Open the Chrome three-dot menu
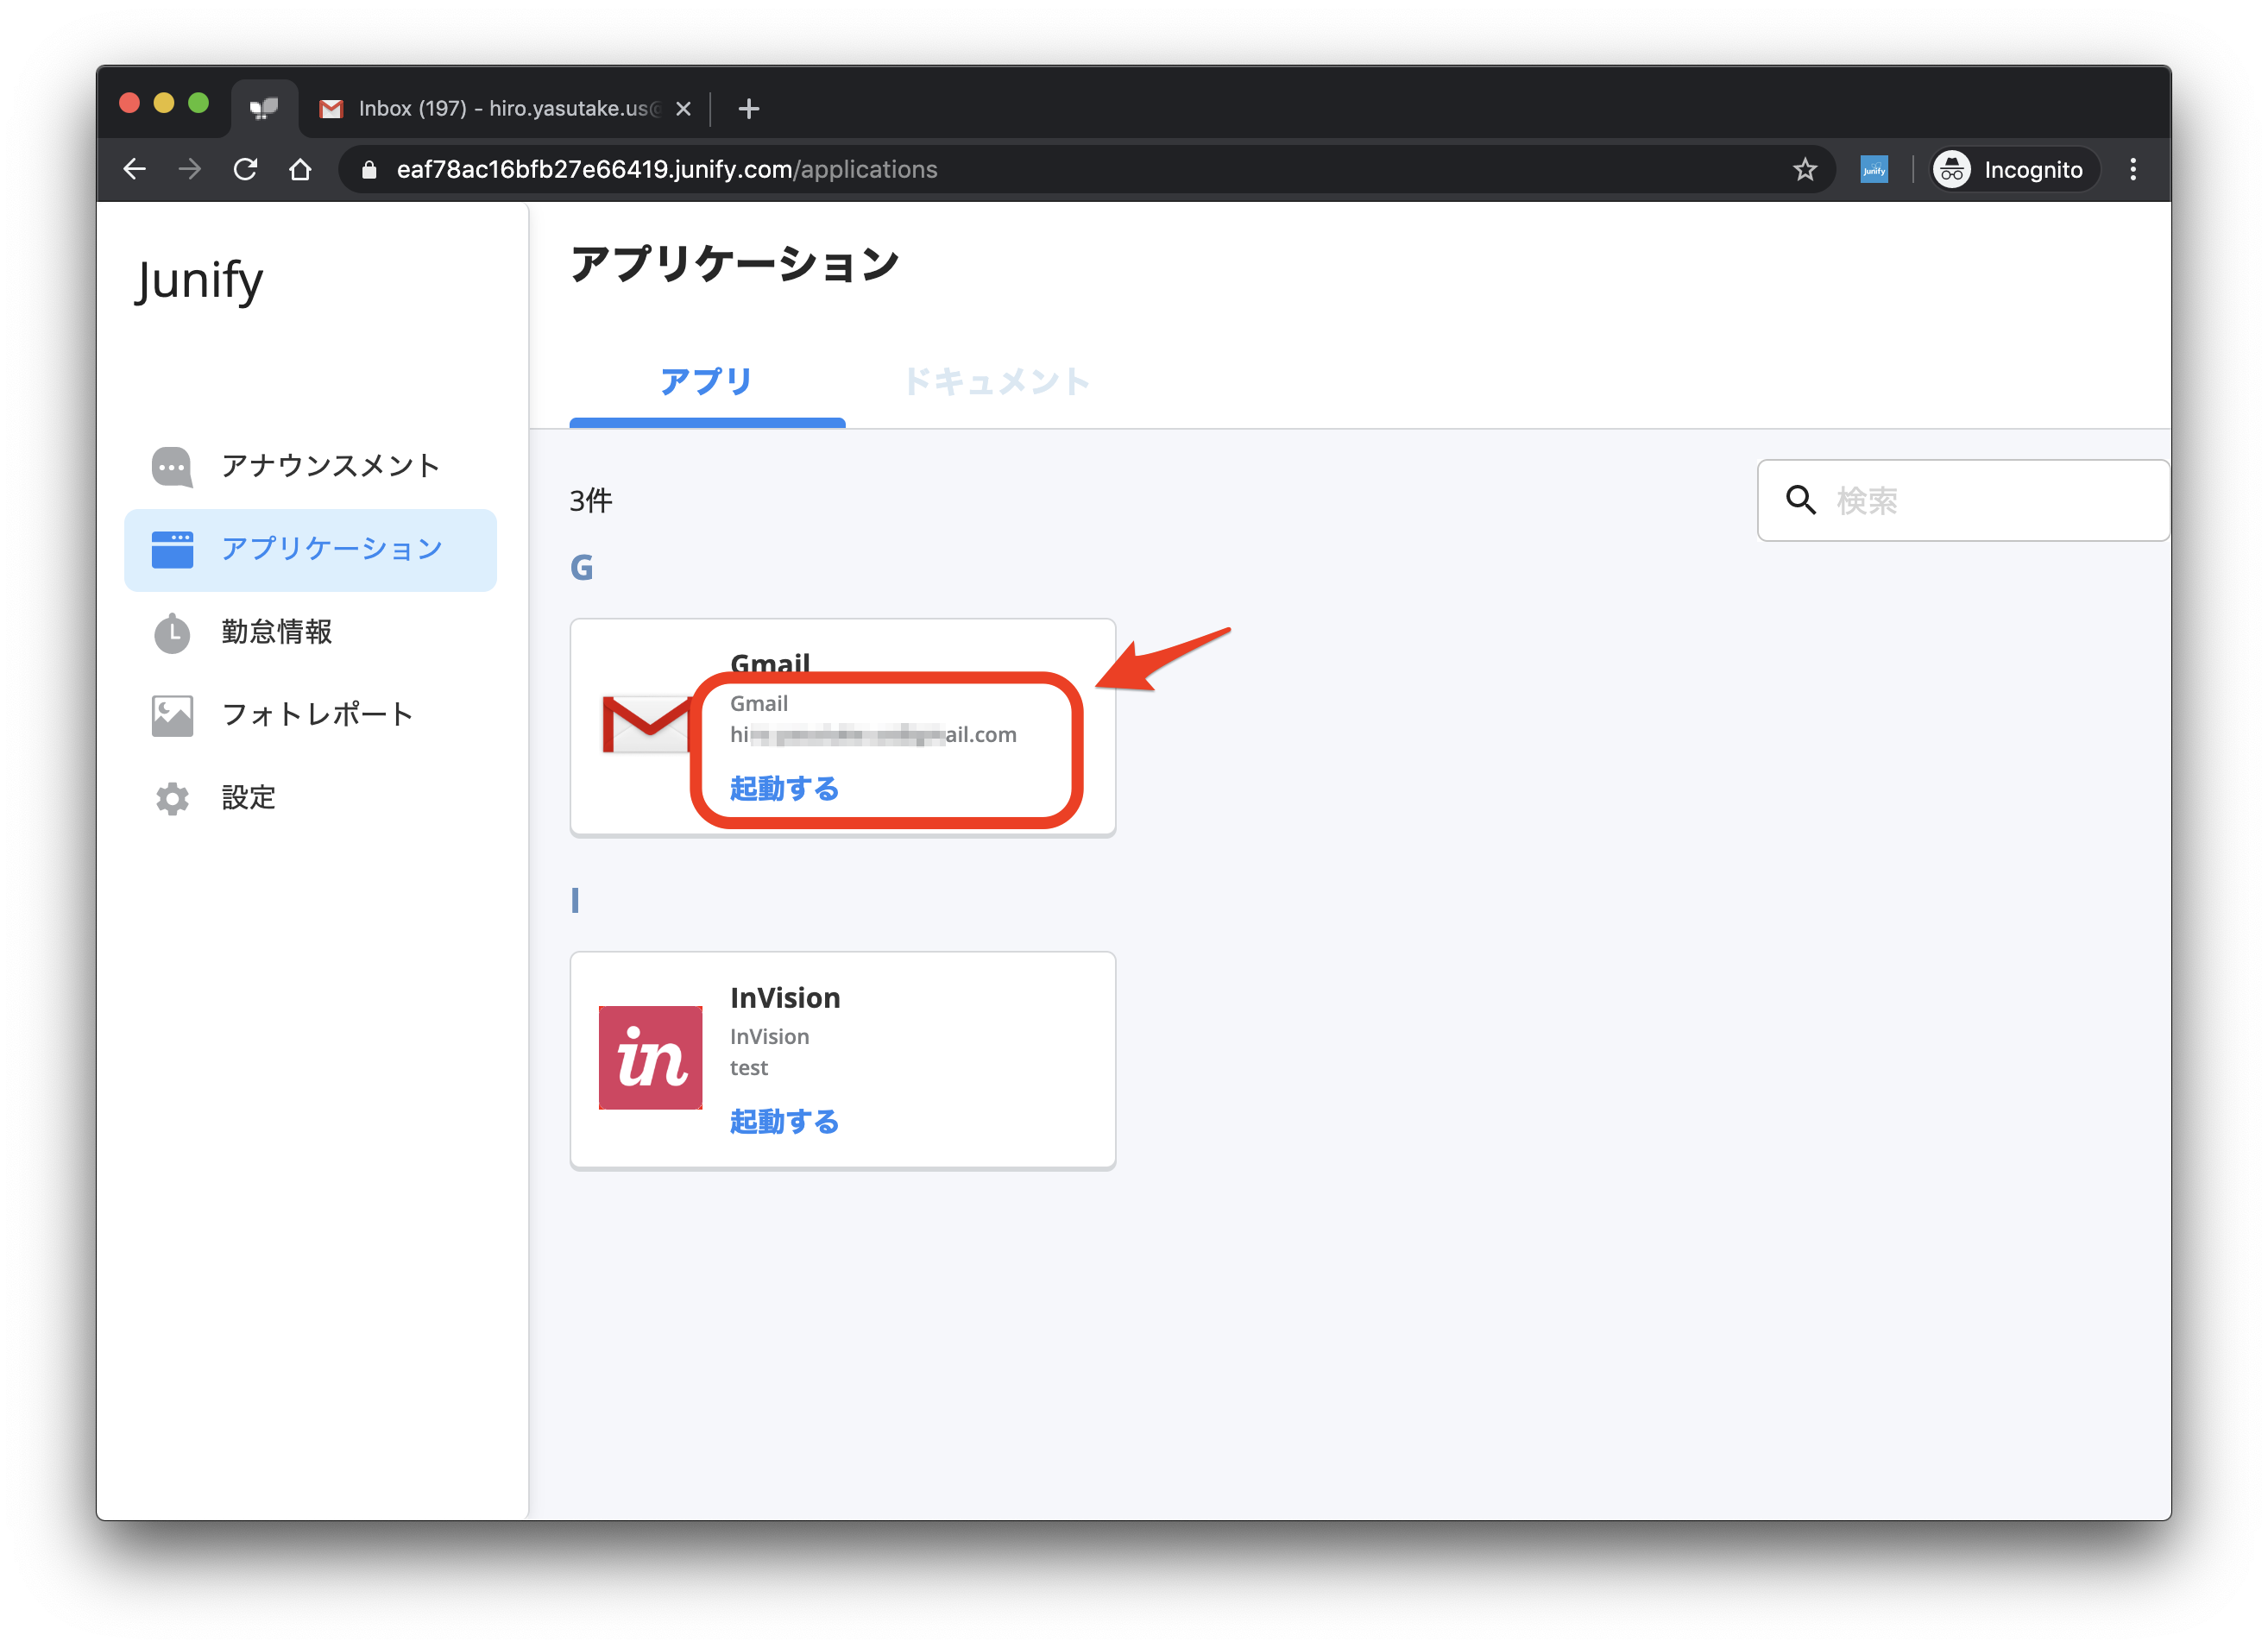This screenshot has height=1648, width=2268. (2132, 169)
